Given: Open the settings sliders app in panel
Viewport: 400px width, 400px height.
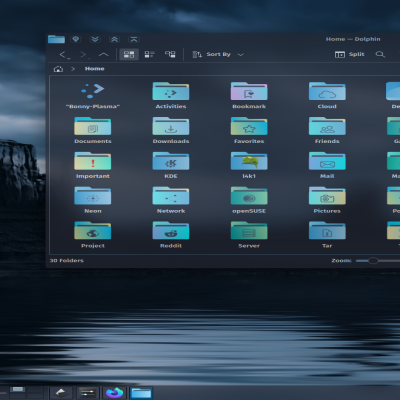Looking at the screenshot, I should coord(88,393).
